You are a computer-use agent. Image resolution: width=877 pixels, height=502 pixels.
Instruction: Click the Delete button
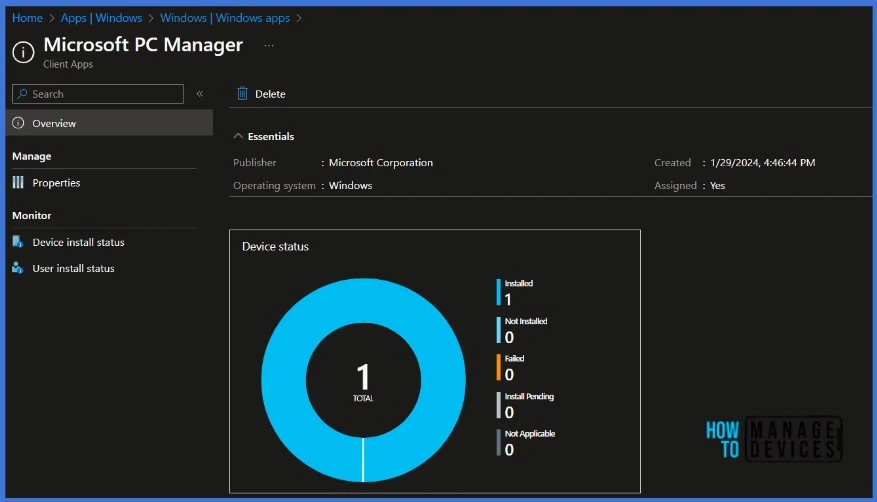tap(261, 94)
